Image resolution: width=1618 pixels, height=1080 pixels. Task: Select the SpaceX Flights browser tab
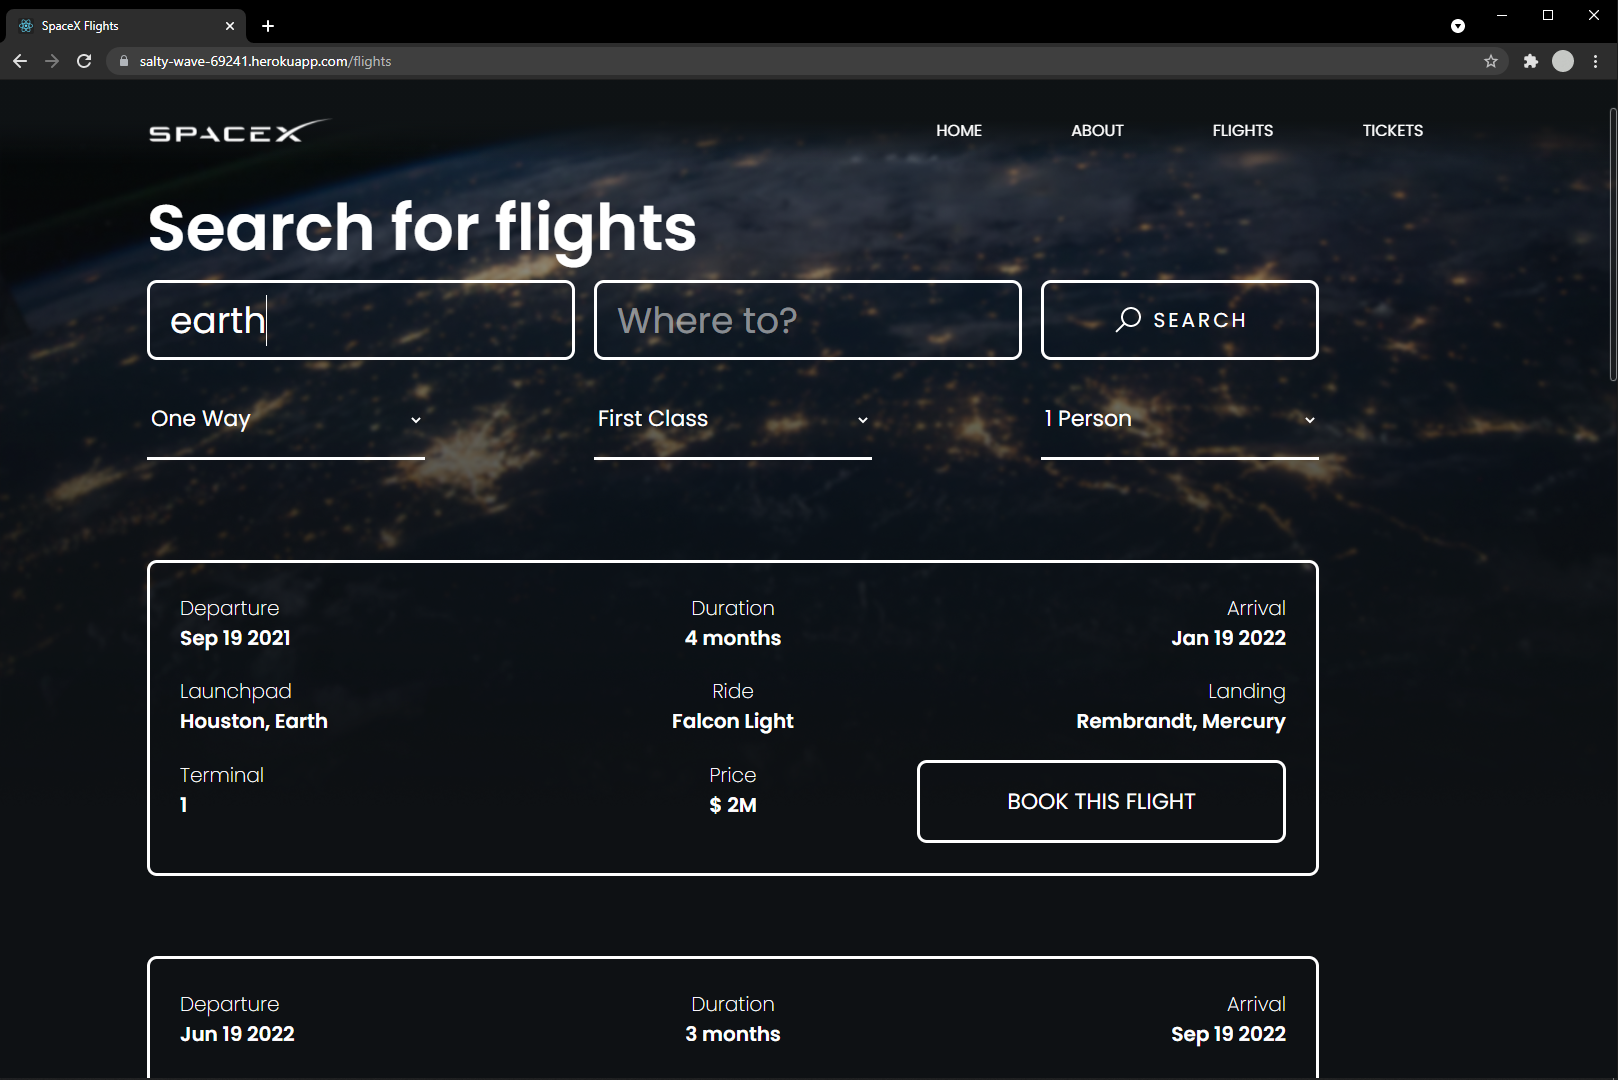click(x=125, y=26)
